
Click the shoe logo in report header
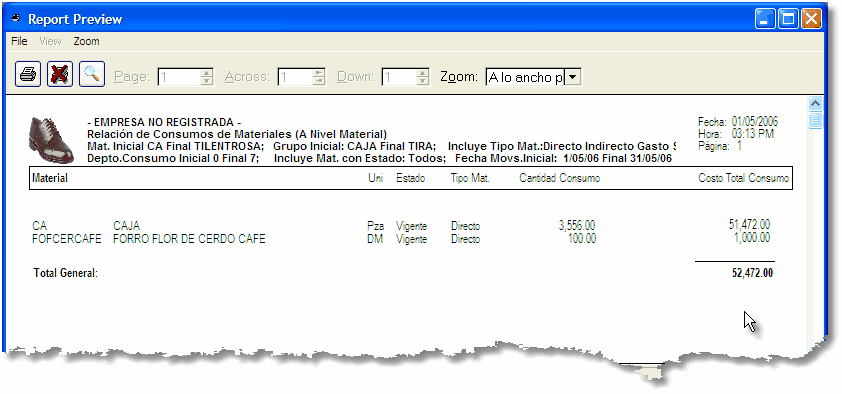(x=51, y=140)
